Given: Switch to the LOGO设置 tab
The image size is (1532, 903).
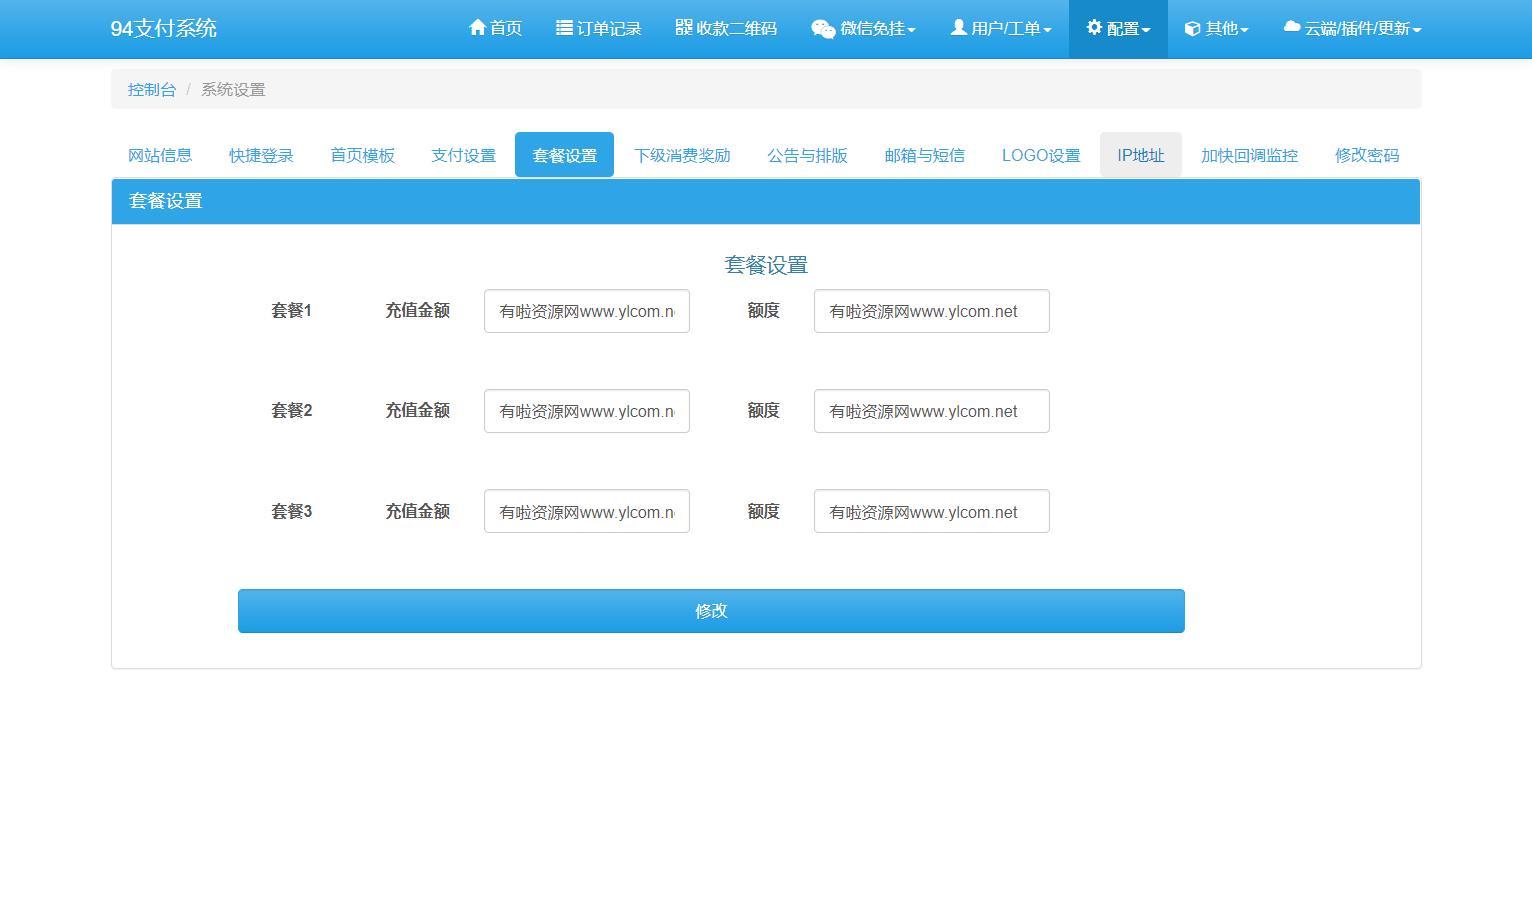Looking at the screenshot, I should pyautogui.click(x=1041, y=155).
